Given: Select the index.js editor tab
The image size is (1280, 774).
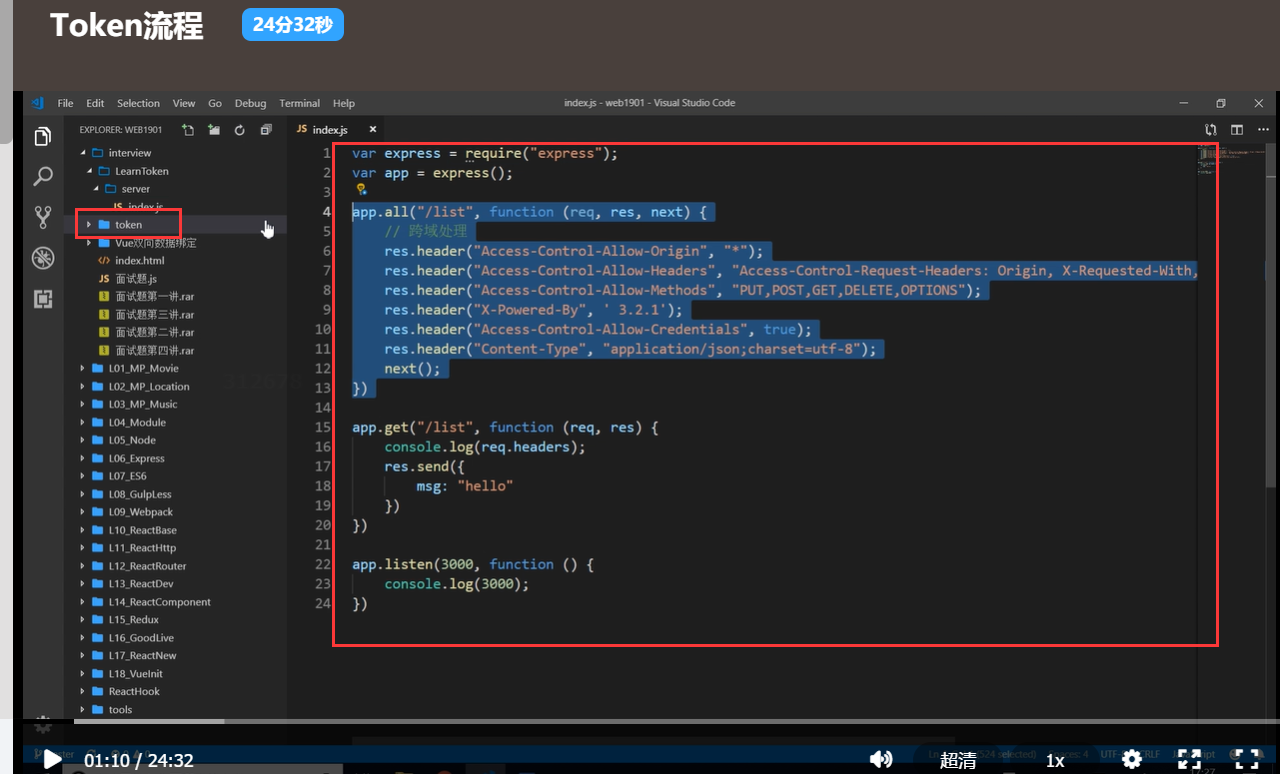Looking at the screenshot, I should [337, 130].
